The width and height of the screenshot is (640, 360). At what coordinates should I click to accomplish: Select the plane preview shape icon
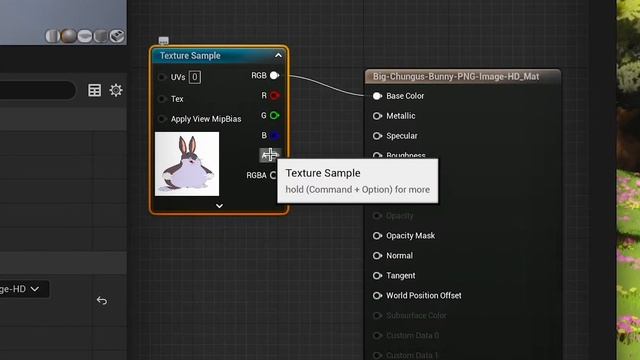point(84,36)
